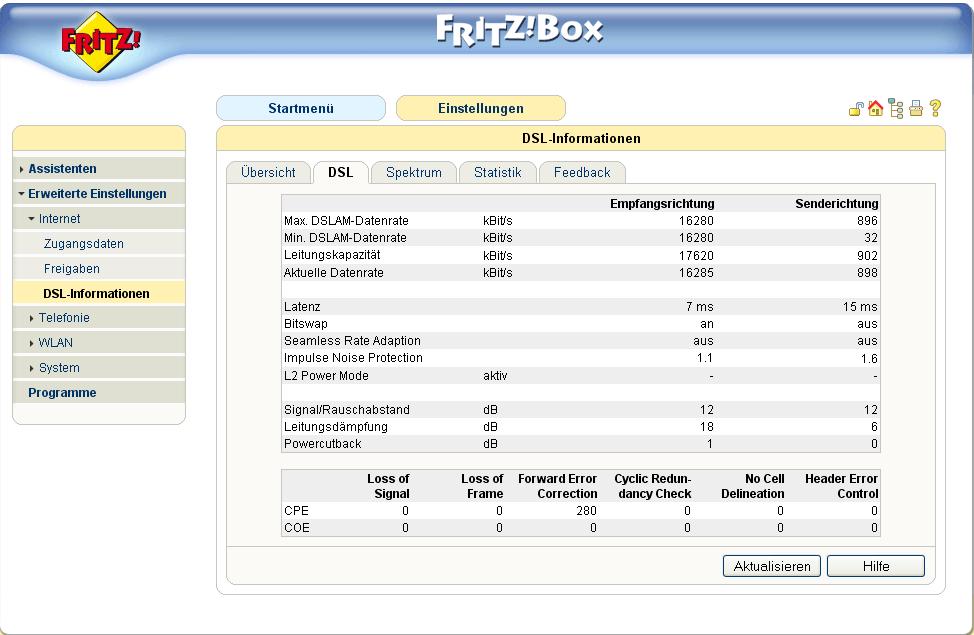Go to the Startmenü
The image size is (974, 635).
click(300, 108)
